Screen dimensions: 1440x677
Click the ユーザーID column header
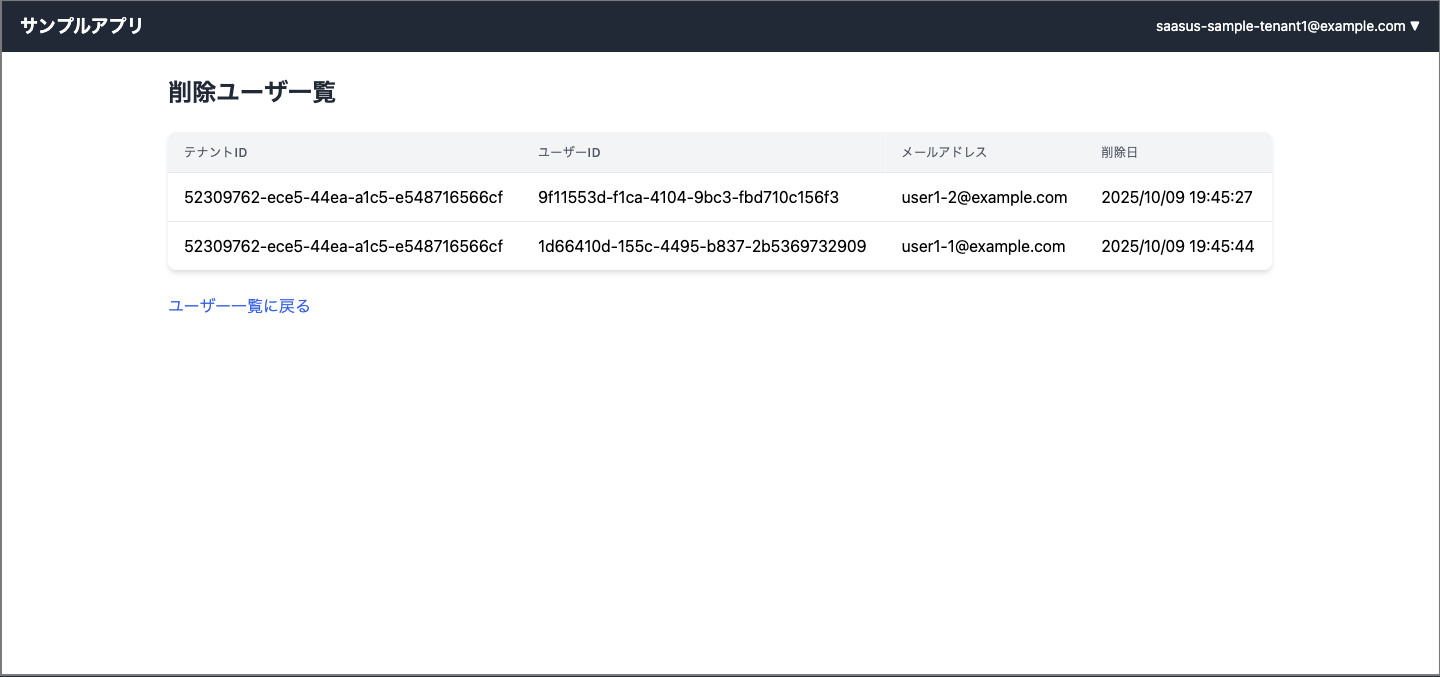pos(569,153)
